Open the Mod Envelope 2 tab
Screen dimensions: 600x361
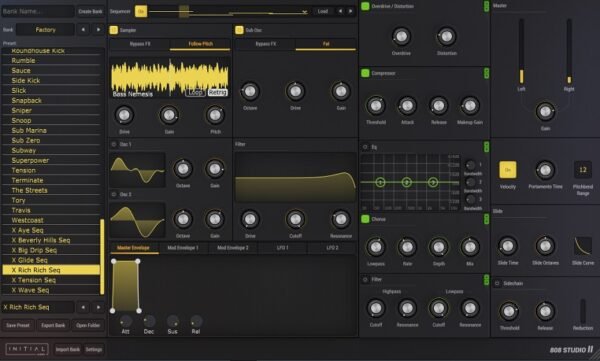click(x=233, y=248)
